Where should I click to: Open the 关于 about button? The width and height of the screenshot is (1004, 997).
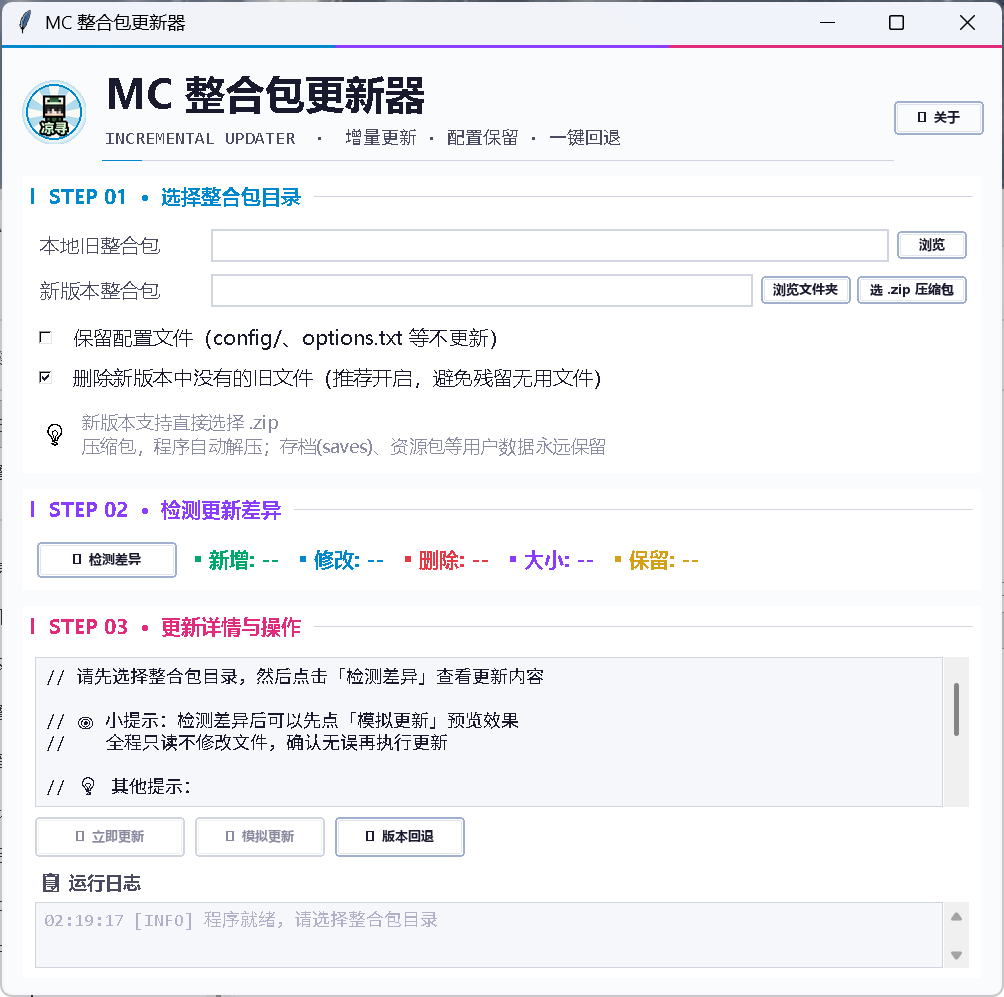(x=938, y=118)
